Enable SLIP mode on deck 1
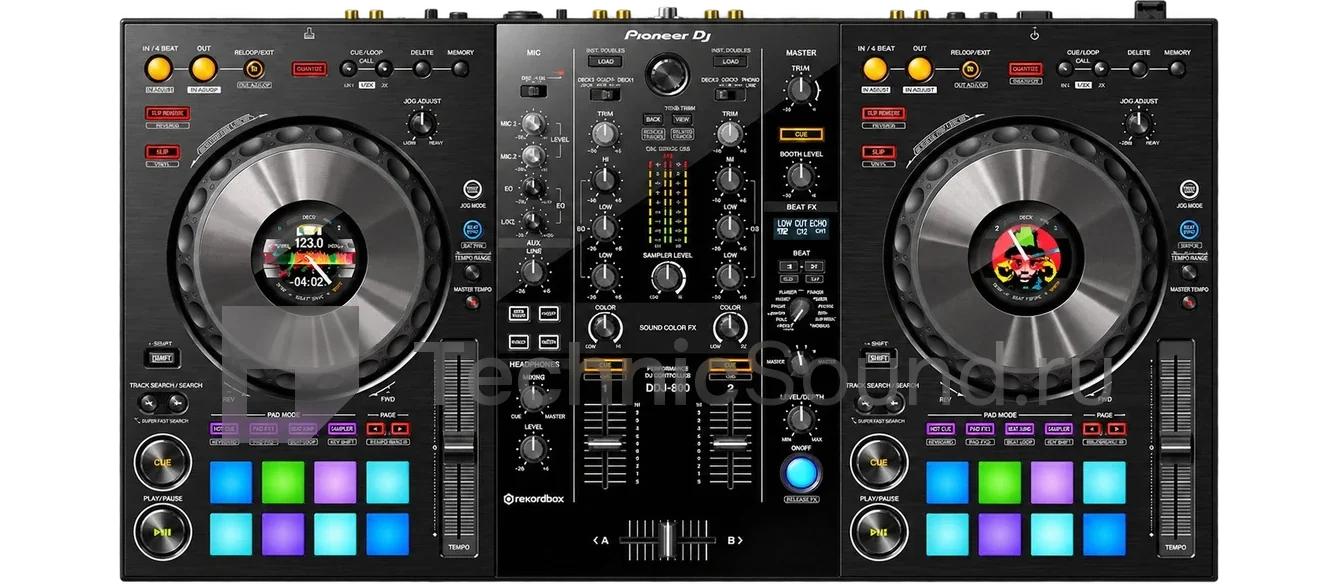The width and height of the screenshot is (1338, 584). click(x=161, y=151)
